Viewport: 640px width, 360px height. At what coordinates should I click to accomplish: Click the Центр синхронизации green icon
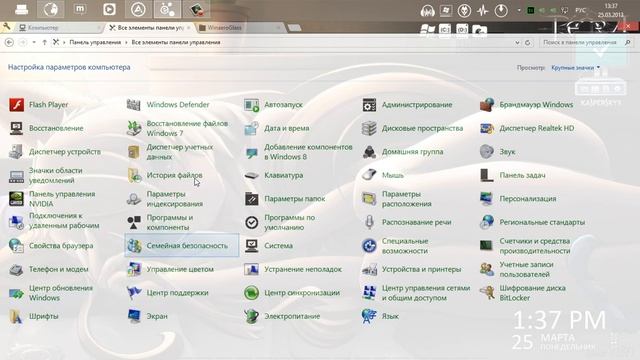tap(251, 293)
